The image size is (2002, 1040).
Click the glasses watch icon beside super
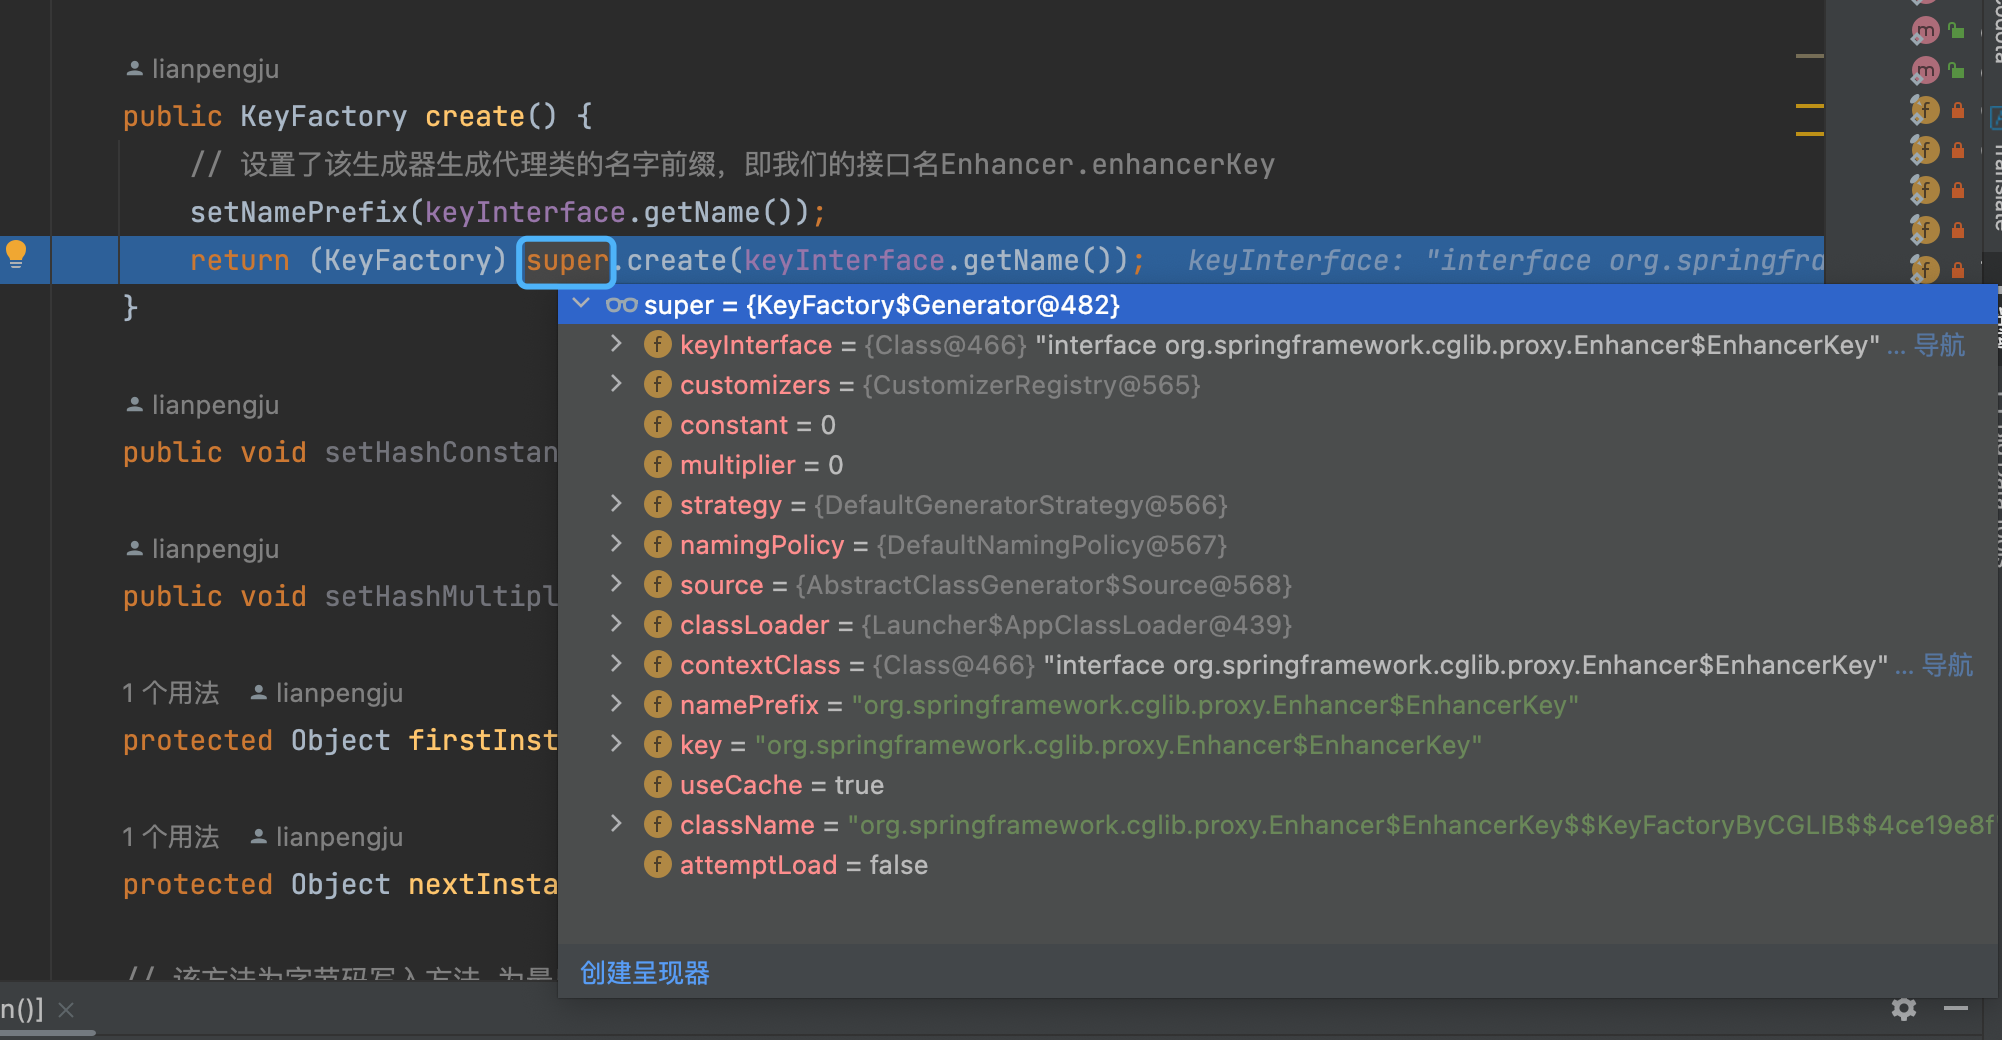click(621, 305)
